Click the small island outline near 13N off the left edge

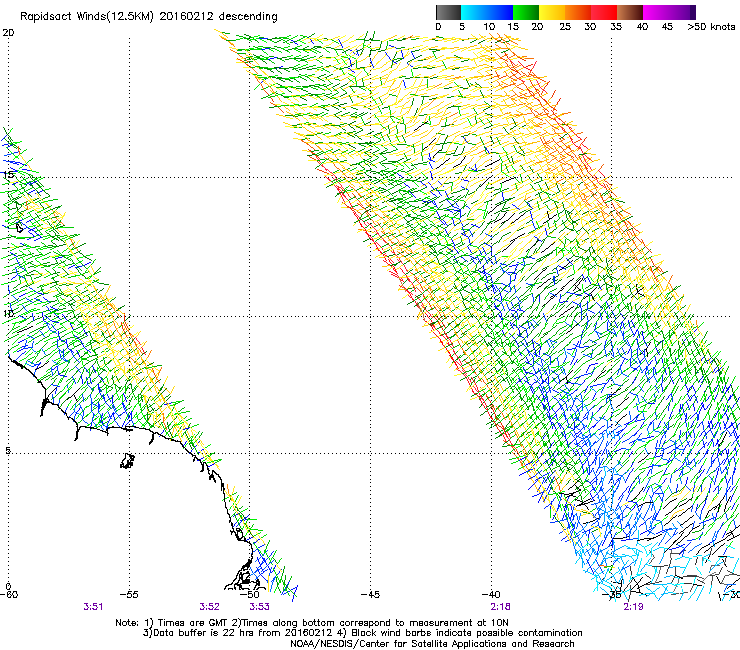[x=19, y=228]
